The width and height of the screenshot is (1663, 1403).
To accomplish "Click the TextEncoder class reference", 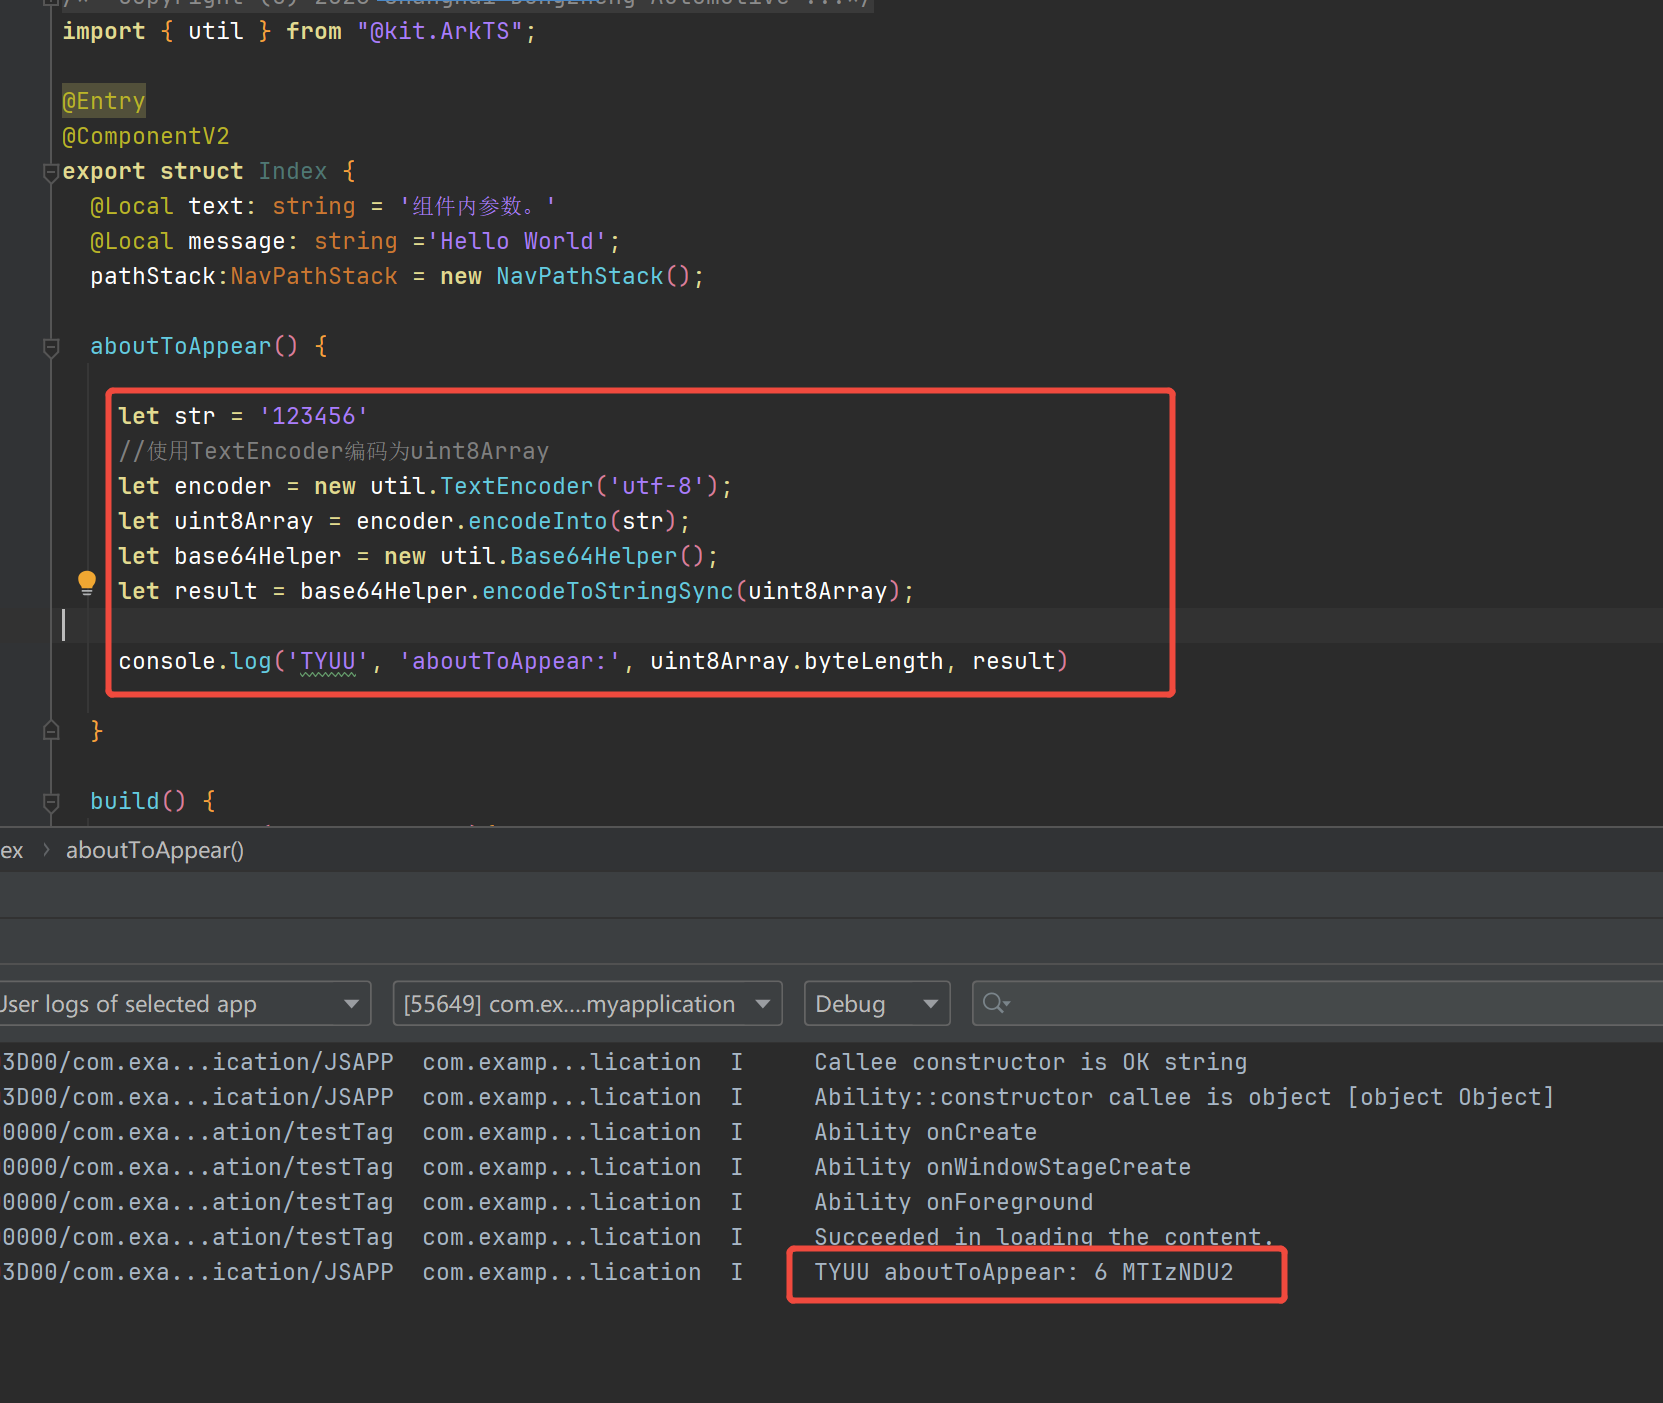I will click(x=516, y=486).
